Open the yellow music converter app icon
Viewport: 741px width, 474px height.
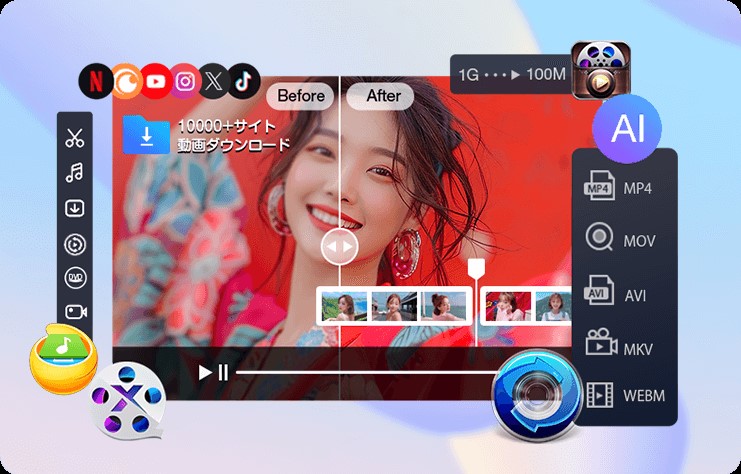coord(63,359)
